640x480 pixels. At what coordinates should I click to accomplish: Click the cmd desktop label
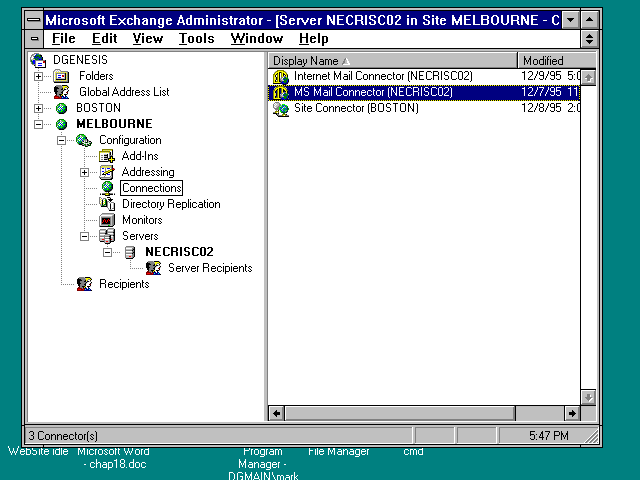[x=413, y=451]
